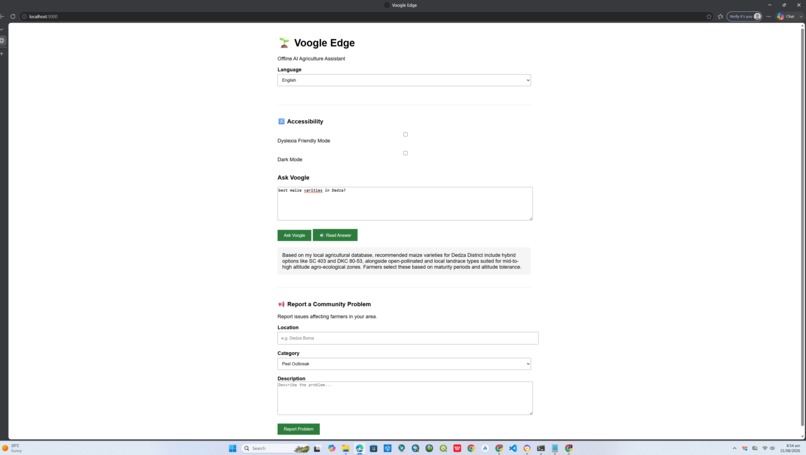The width and height of the screenshot is (806, 455).
Task: Click the page vertical scrollbar
Action: click(x=802, y=226)
